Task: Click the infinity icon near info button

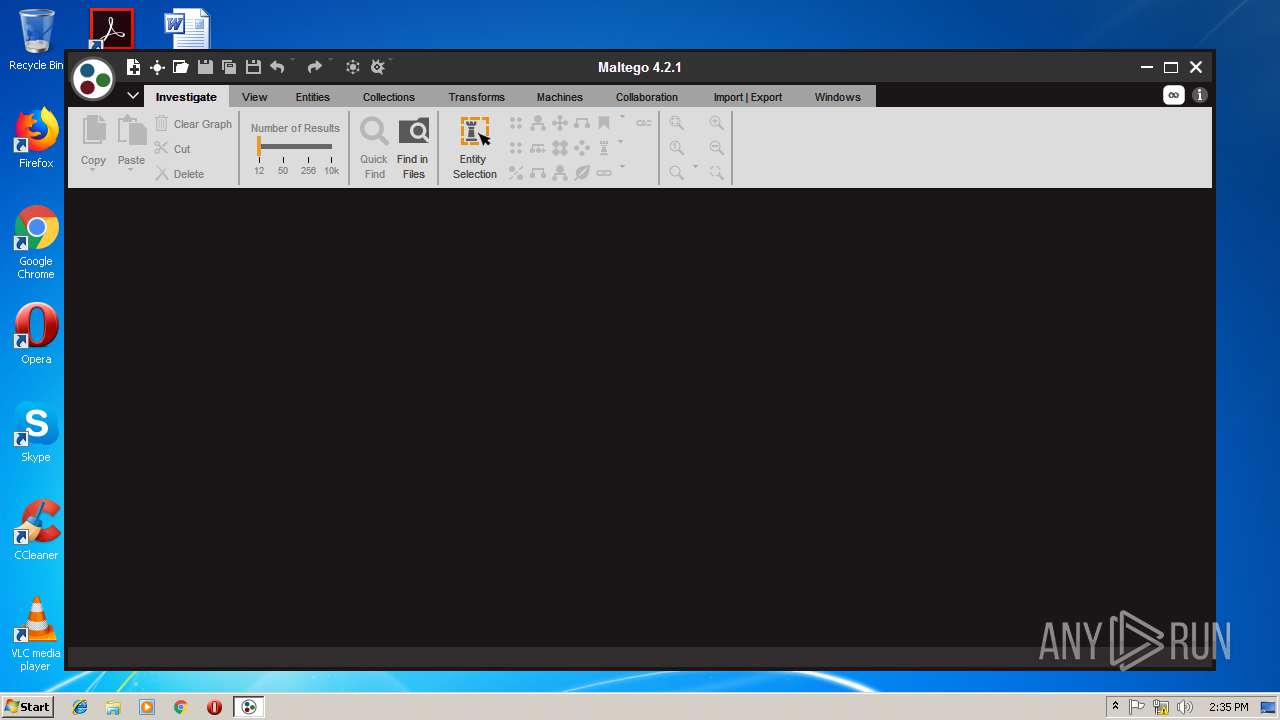Action: coord(1174,95)
